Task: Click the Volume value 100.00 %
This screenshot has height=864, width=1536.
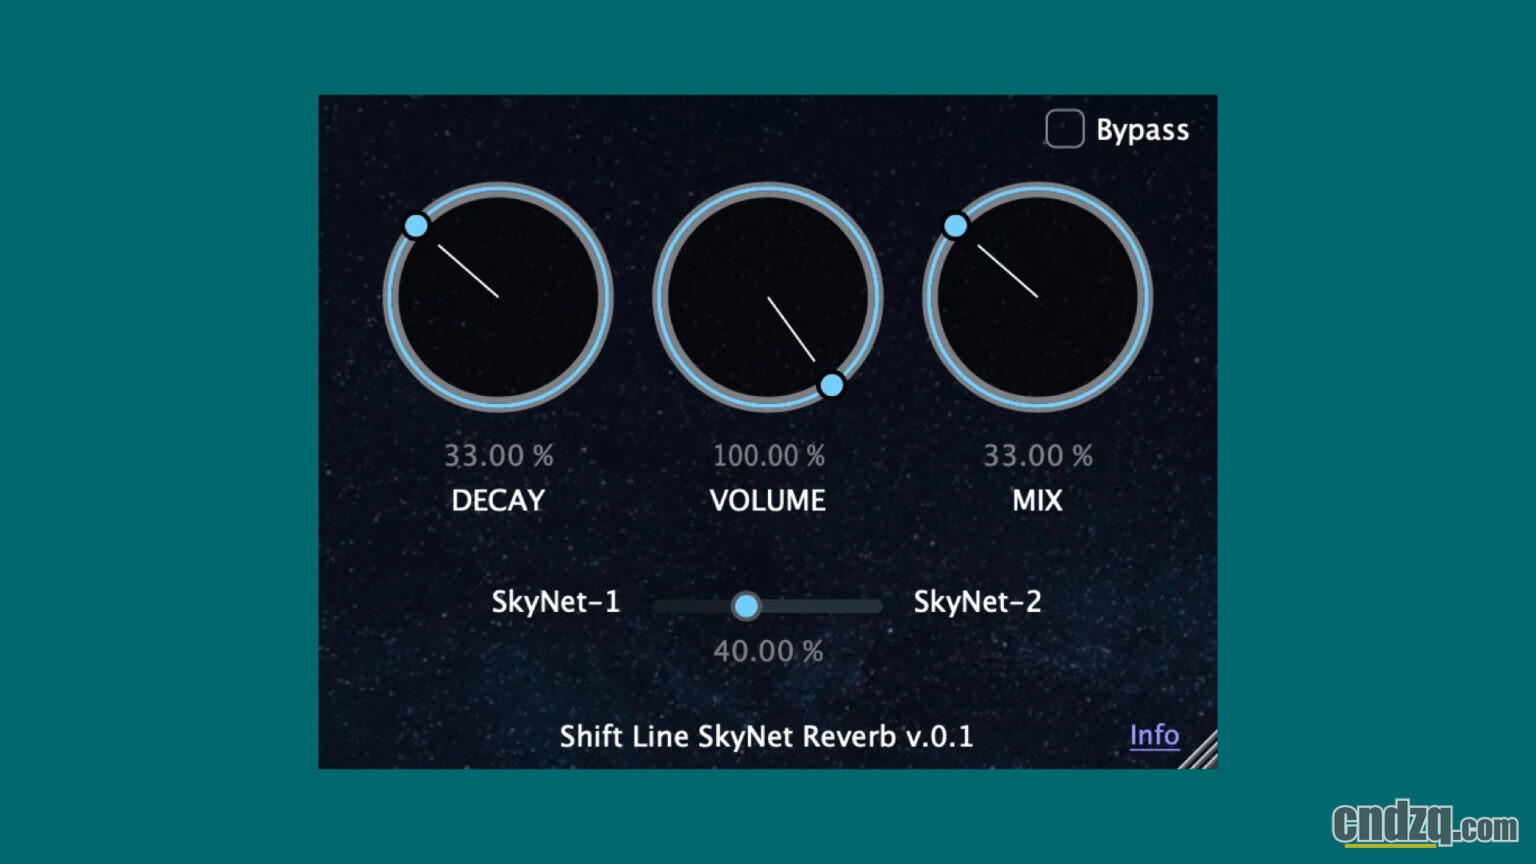Action: coord(768,456)
